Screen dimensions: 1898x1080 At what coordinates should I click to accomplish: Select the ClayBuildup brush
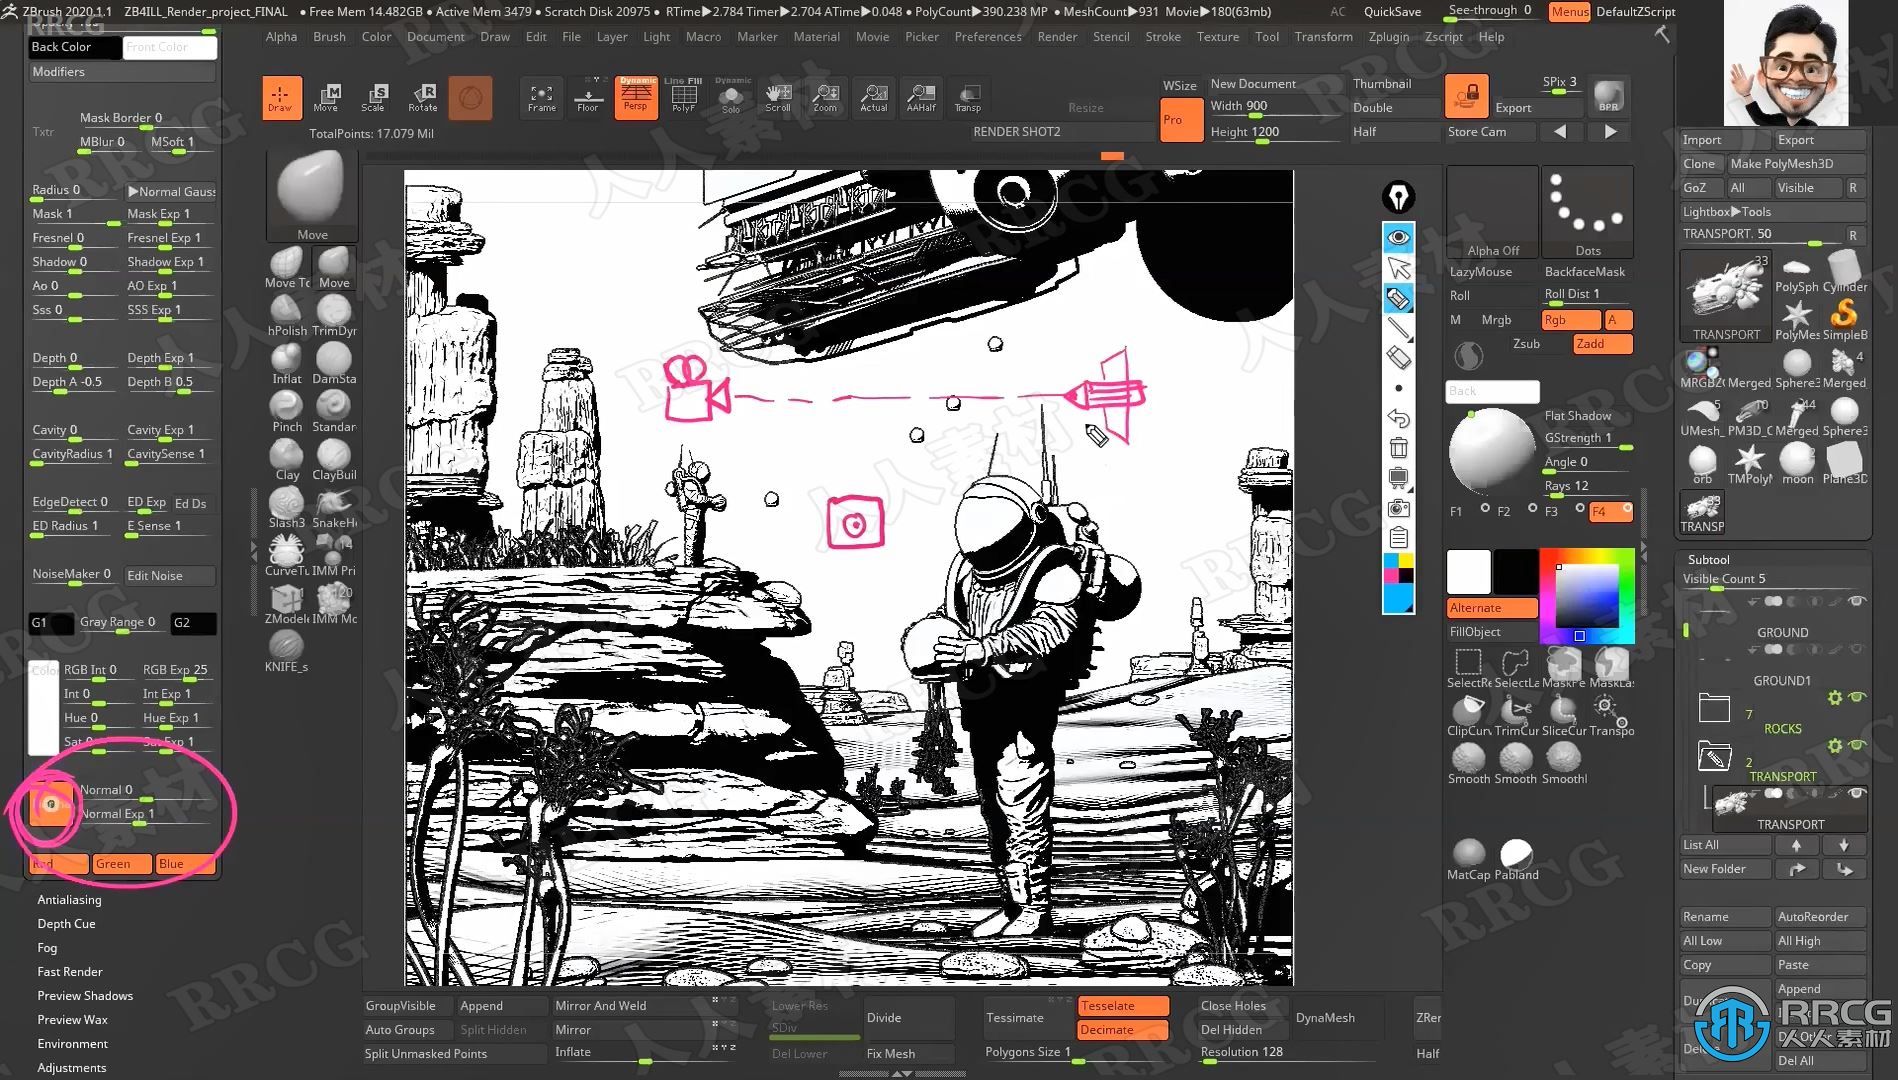(x=334, y=459)
